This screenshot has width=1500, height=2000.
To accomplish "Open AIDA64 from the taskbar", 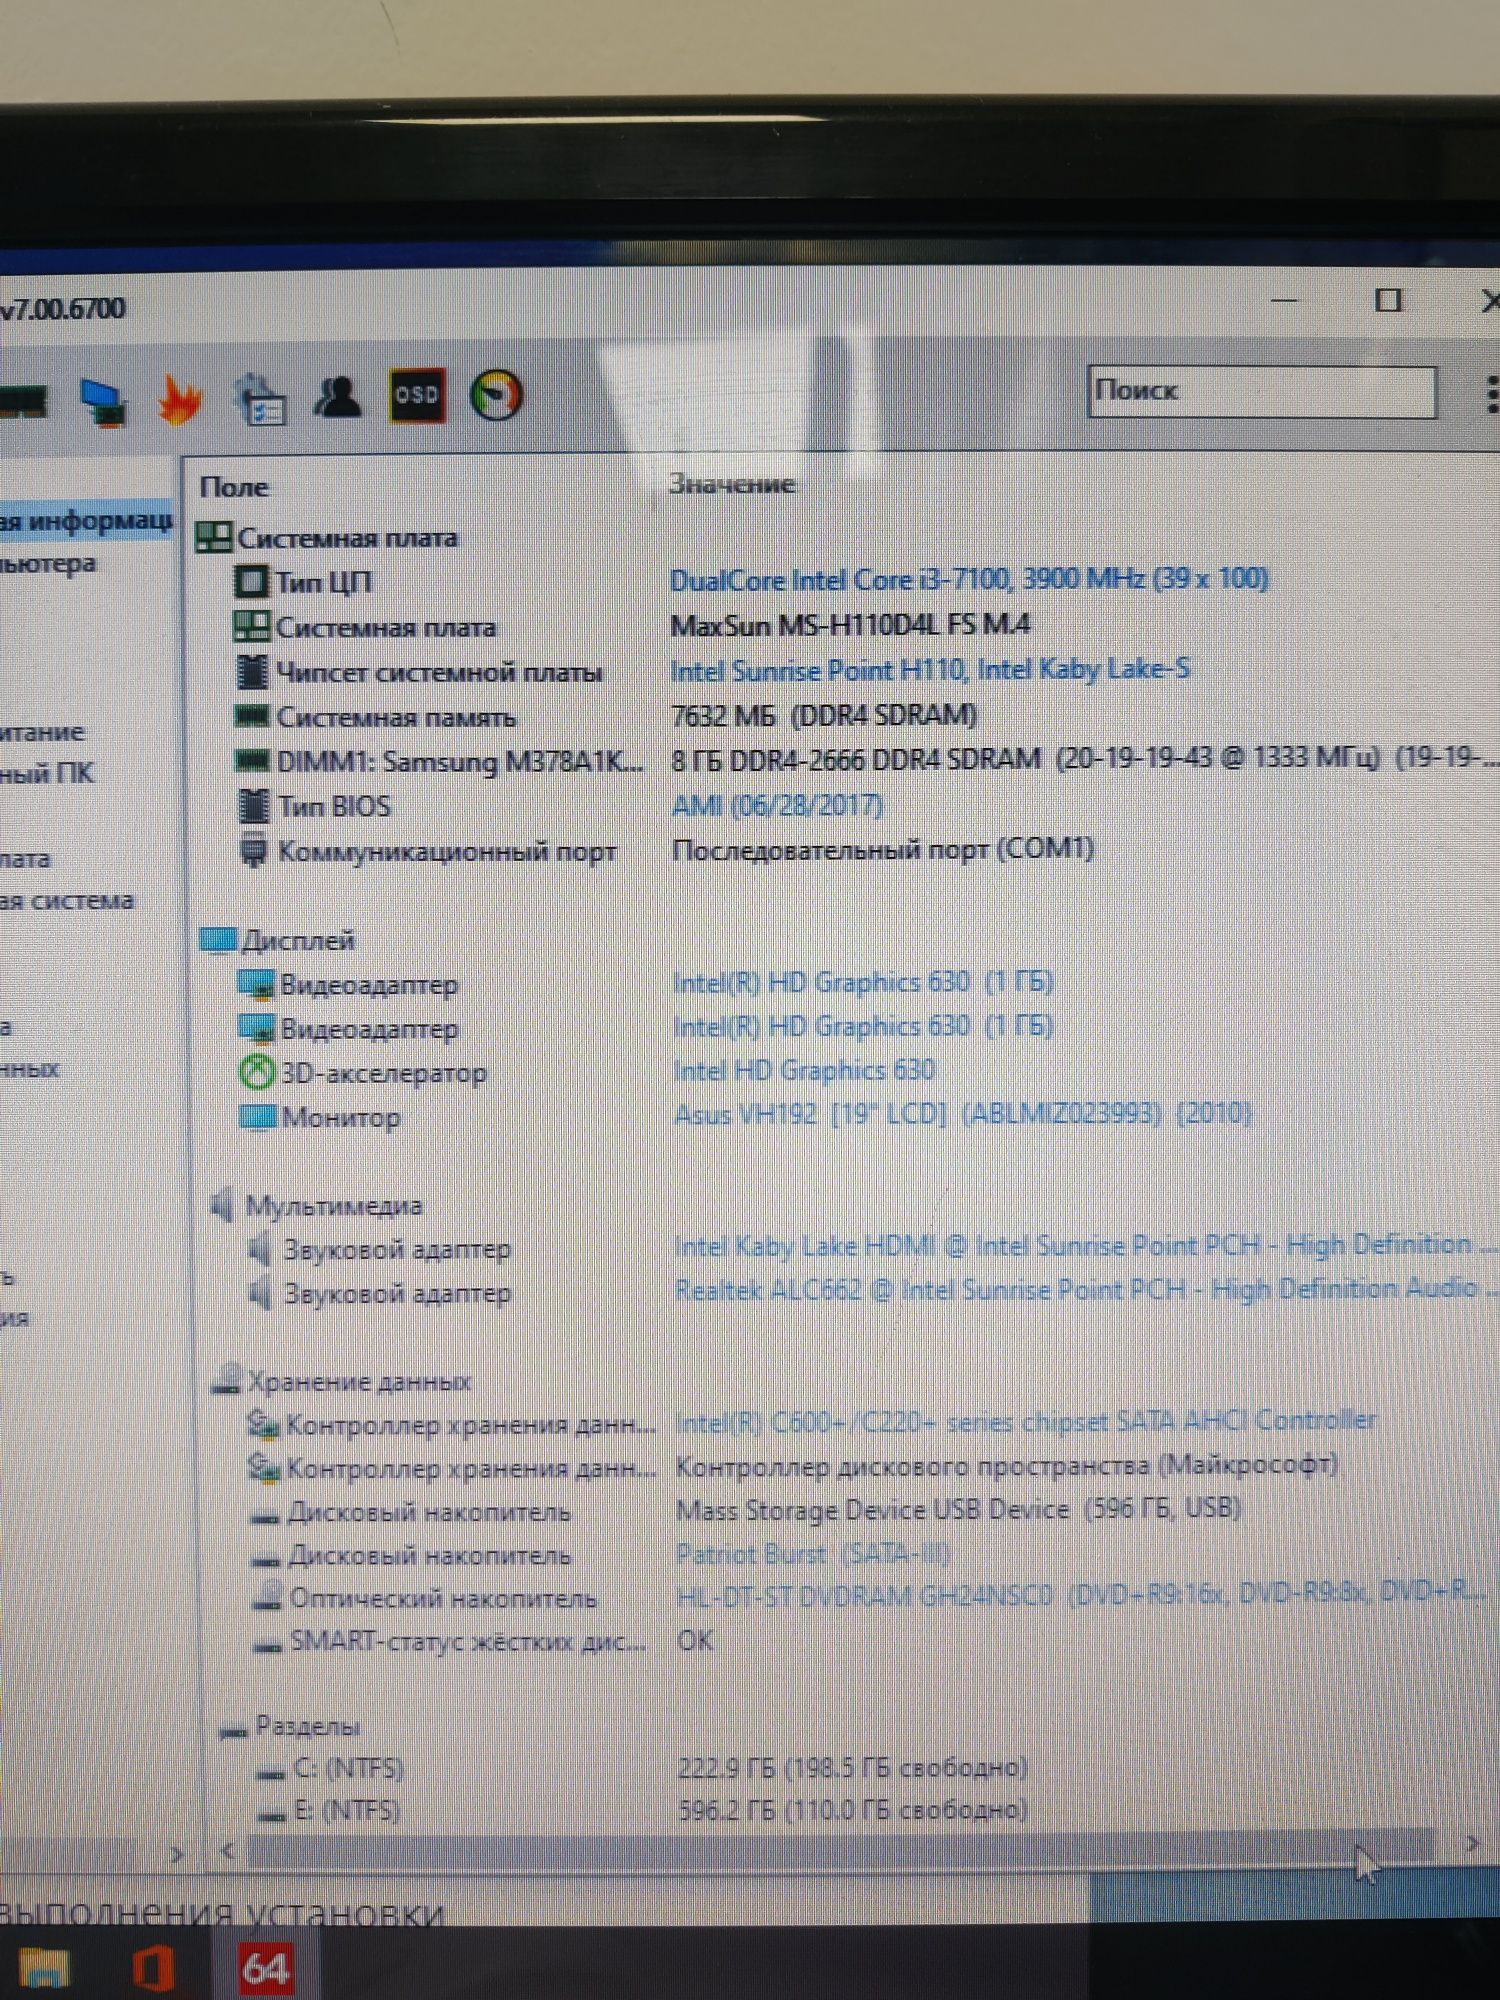I will [x=265, y=1968].
